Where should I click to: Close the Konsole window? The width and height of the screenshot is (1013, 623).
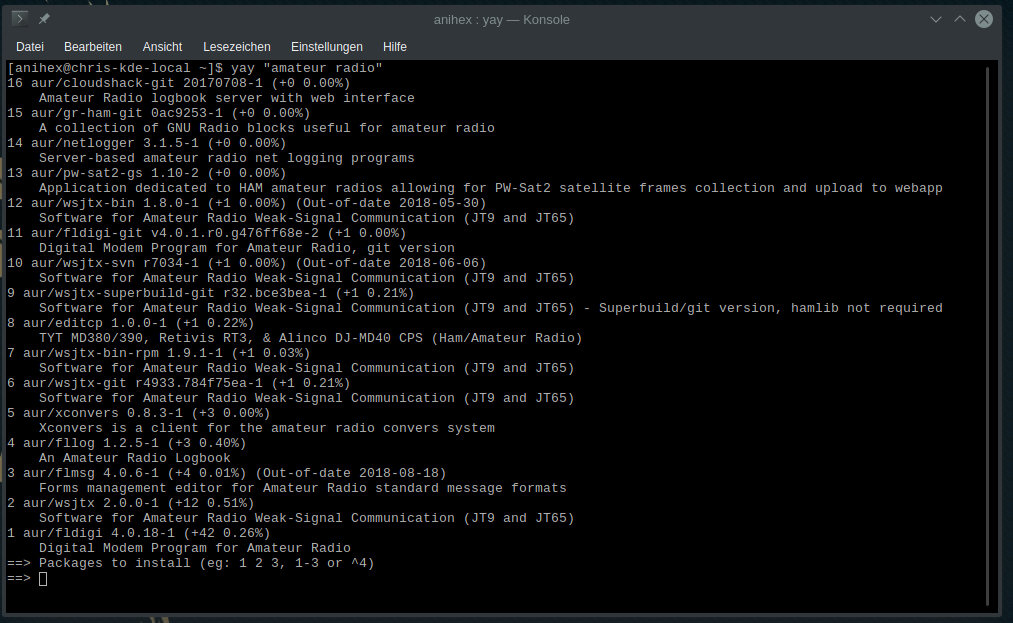pyautogui.click(x=984, y=19)
